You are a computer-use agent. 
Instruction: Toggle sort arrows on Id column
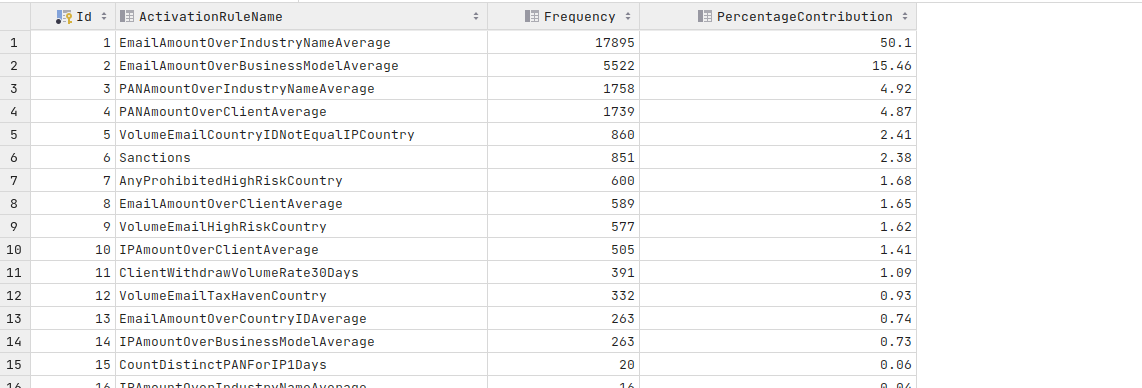tap(103, 17)
